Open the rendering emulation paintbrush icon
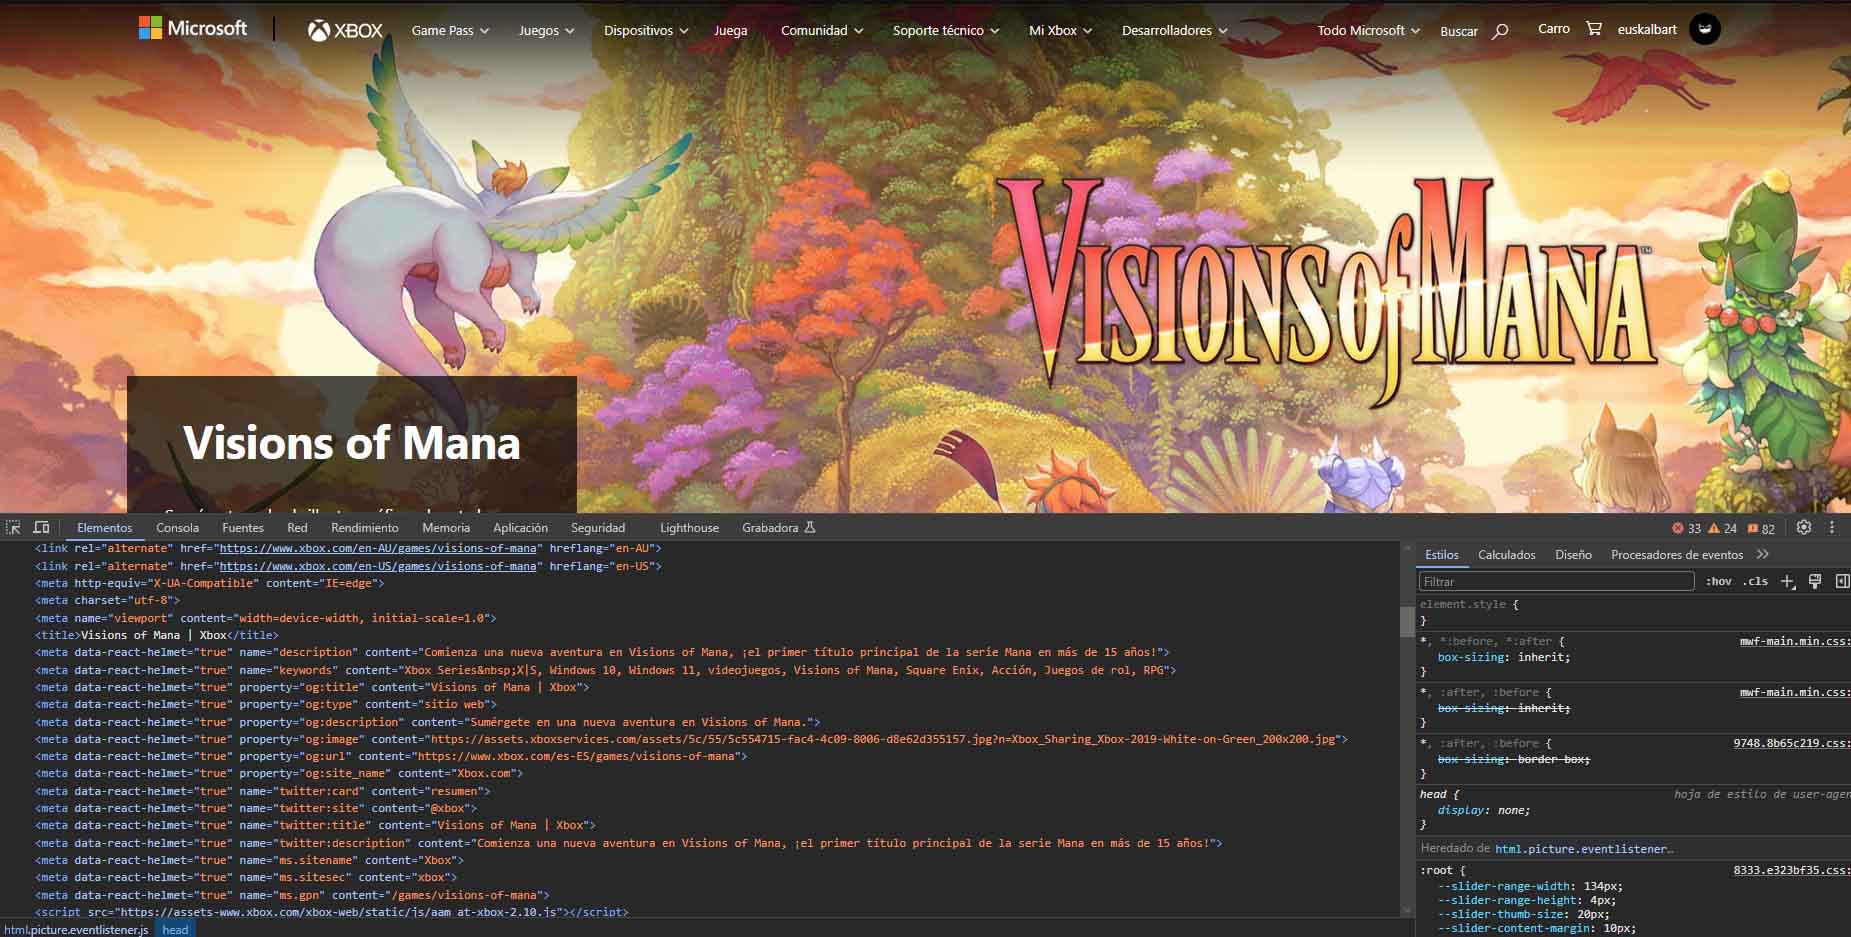The width and height of the screenshot is (1851, 937). pos(1815,581)
